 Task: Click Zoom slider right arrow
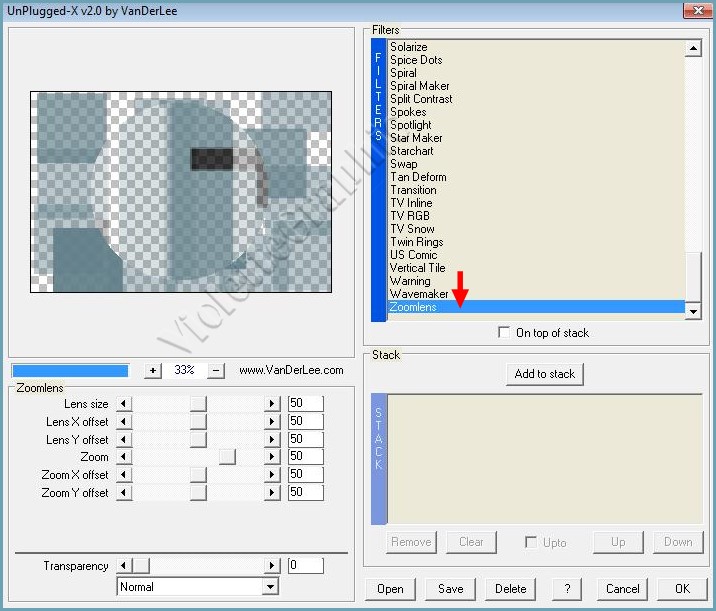point(271,457)
